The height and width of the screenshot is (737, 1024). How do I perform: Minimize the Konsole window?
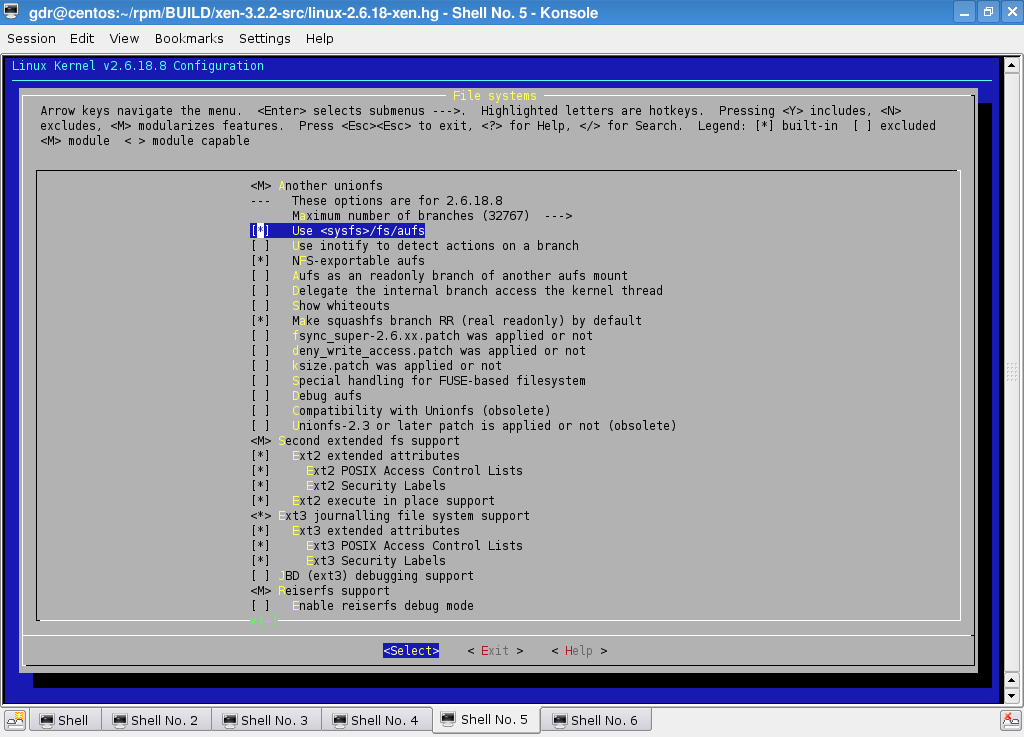(963, 13)
